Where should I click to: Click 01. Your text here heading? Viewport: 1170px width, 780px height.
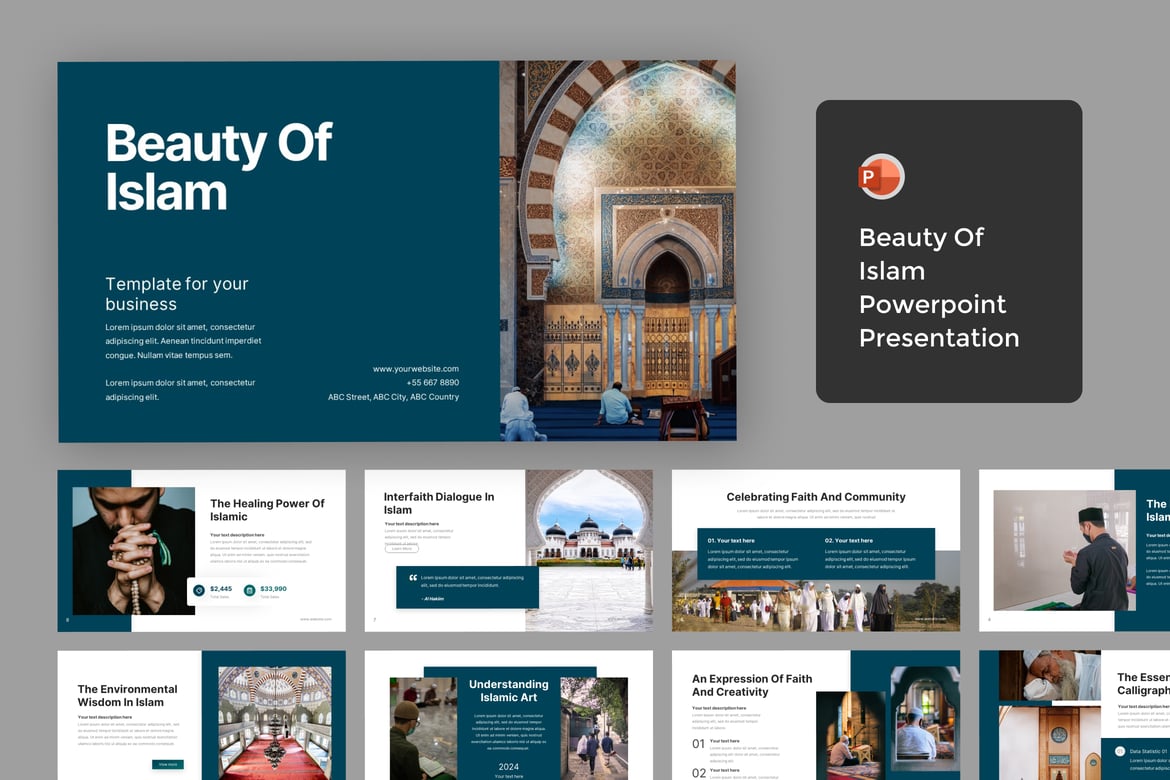click(x=731, y=540)
